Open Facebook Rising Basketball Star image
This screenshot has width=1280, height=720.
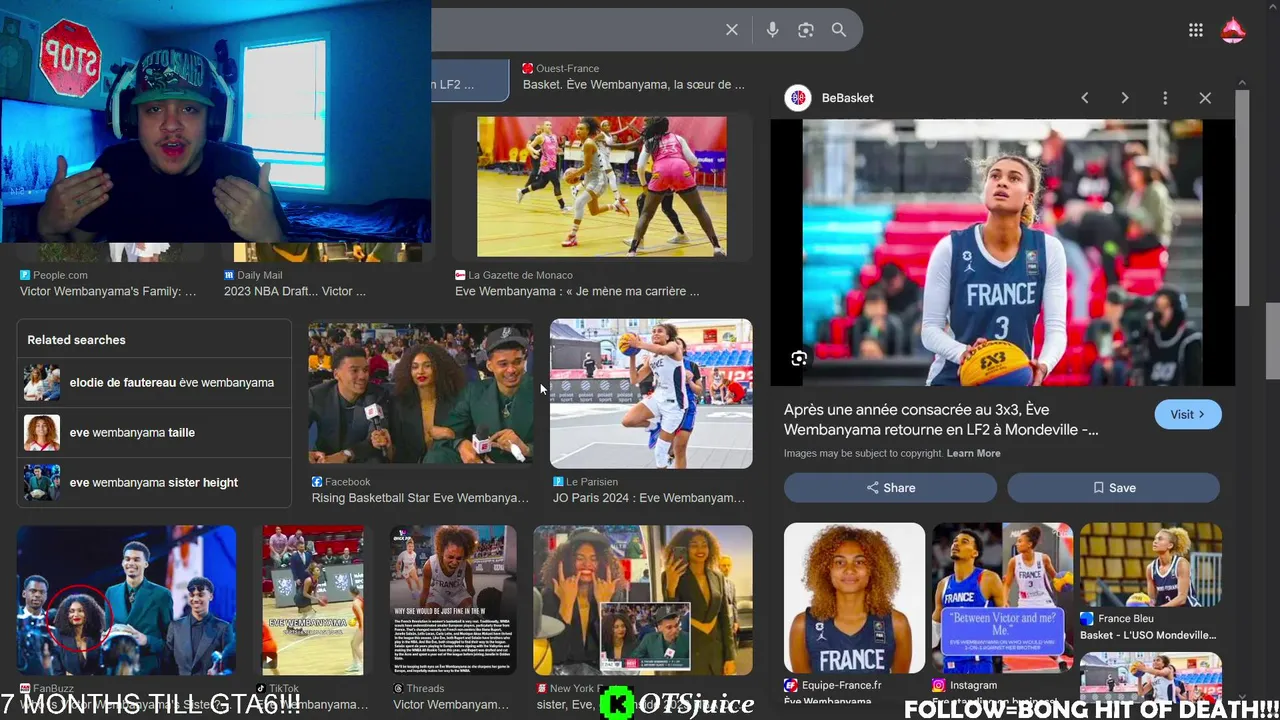click(x=420, y=393)
